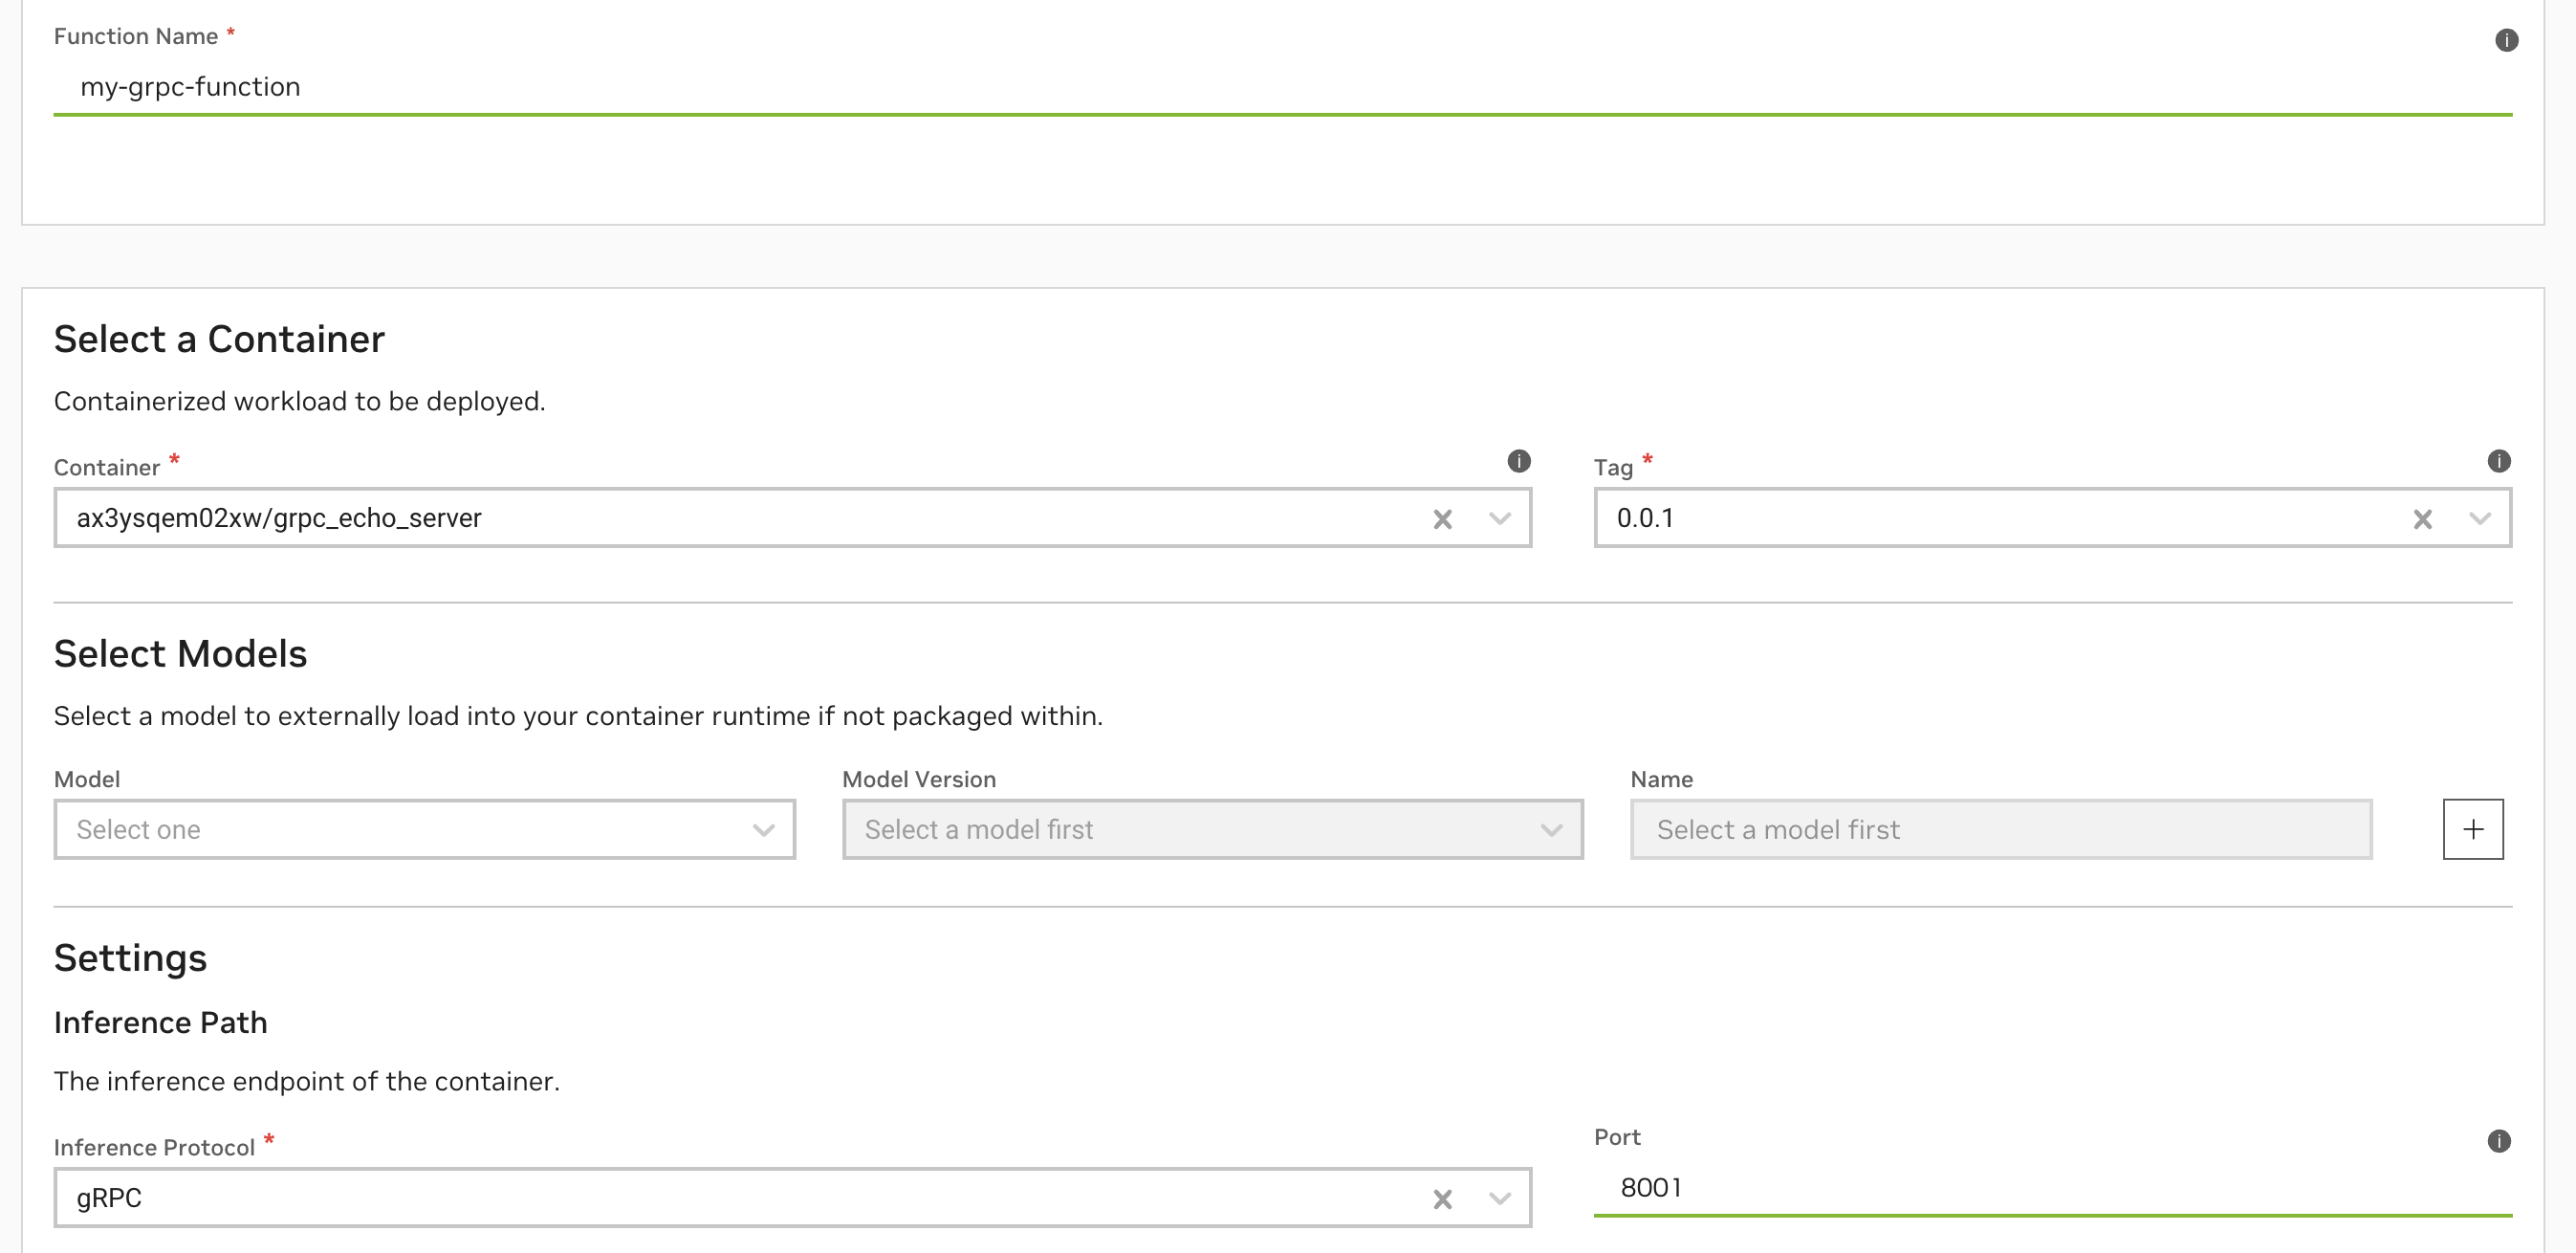Click the Port field info icon
This screenshot has height=1253, width=2576.
coord(2498,1141)
